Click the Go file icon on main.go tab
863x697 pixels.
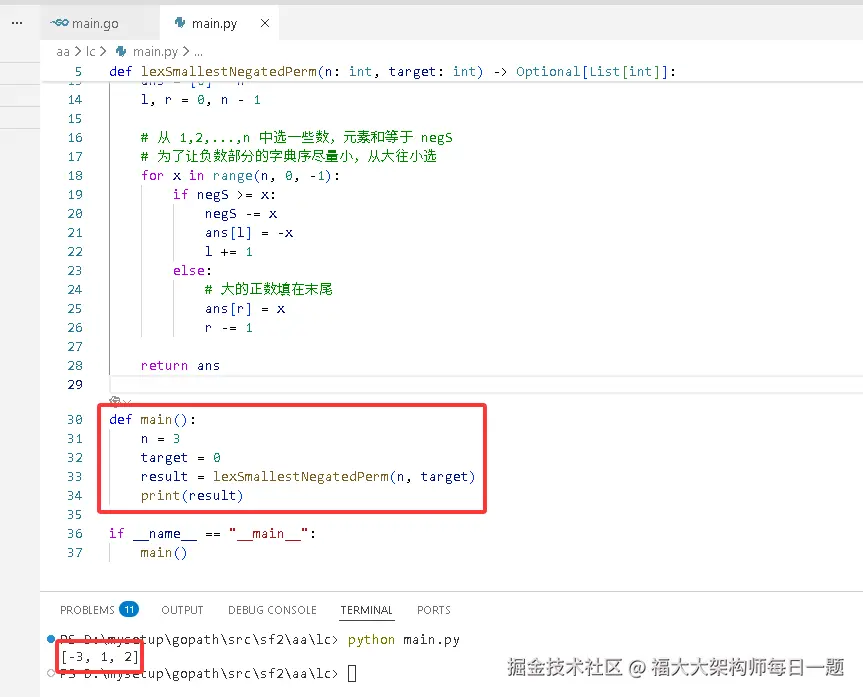point(59,23)
